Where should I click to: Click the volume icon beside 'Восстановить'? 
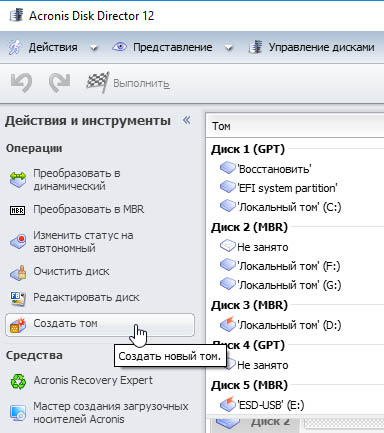(x=228, y=168)
